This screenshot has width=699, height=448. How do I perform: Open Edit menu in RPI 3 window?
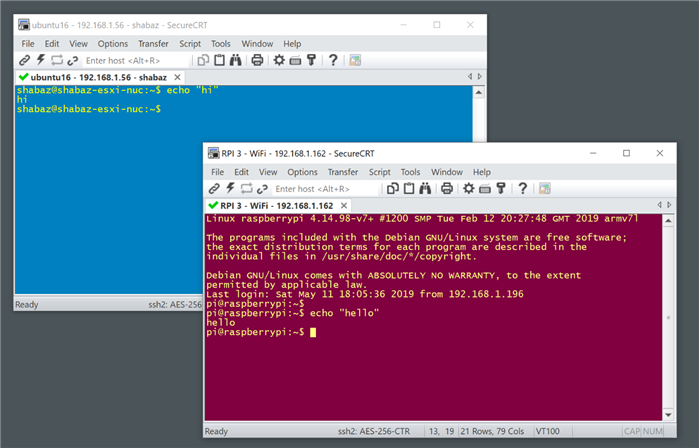pyautogui.click(x=241, y=172)
